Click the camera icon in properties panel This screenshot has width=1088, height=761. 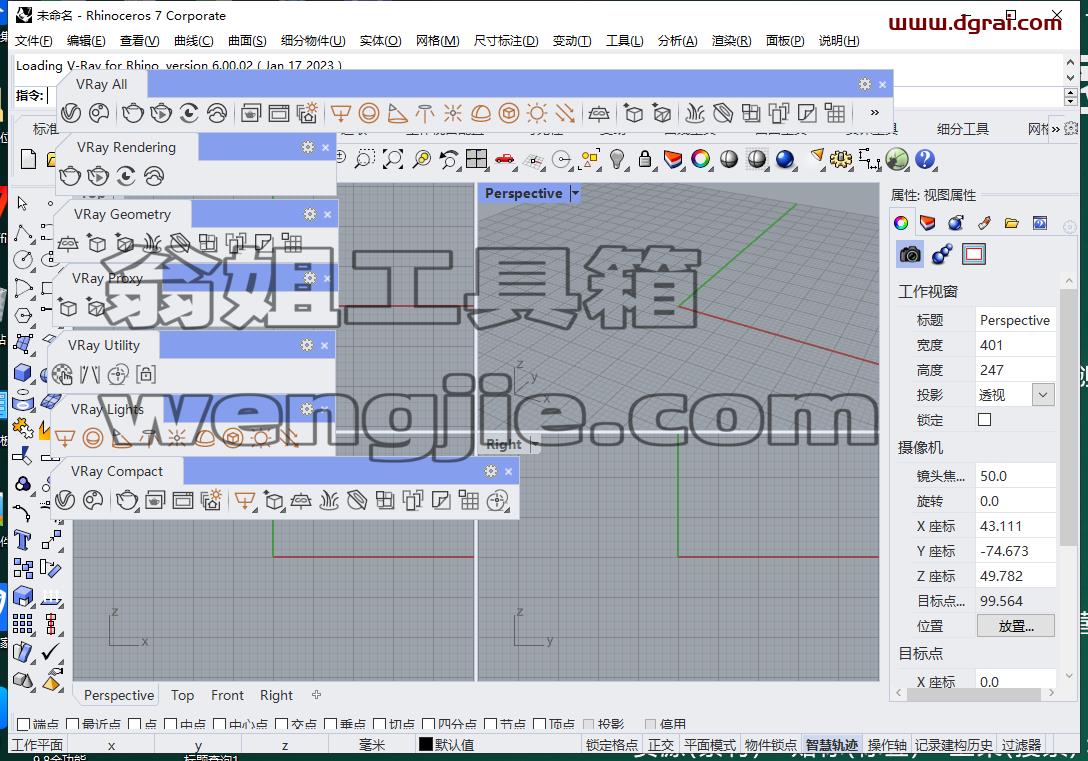click(x=910, y=255)
